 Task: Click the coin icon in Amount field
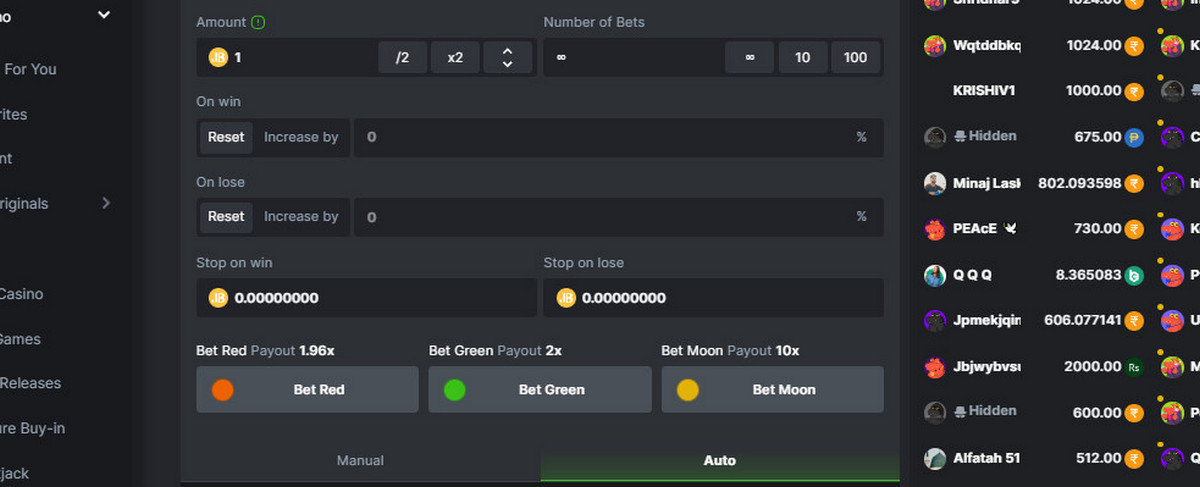(x=217, y=58)
